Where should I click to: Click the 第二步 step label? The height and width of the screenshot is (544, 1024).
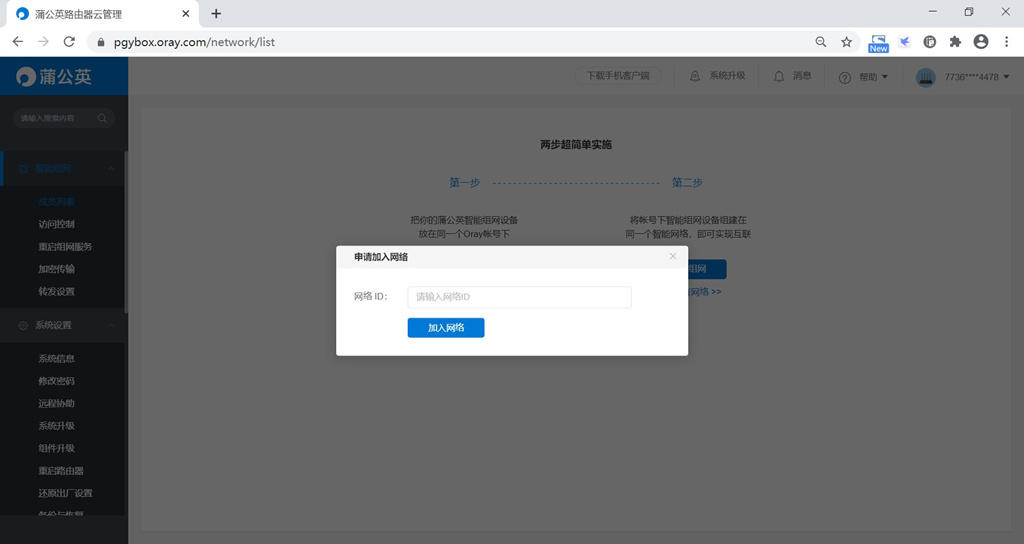687,182
